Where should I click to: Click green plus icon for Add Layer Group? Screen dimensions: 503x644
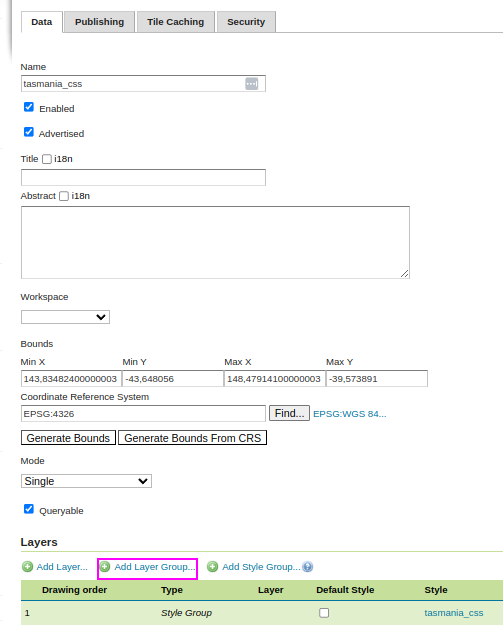click(x=105, y=567)
